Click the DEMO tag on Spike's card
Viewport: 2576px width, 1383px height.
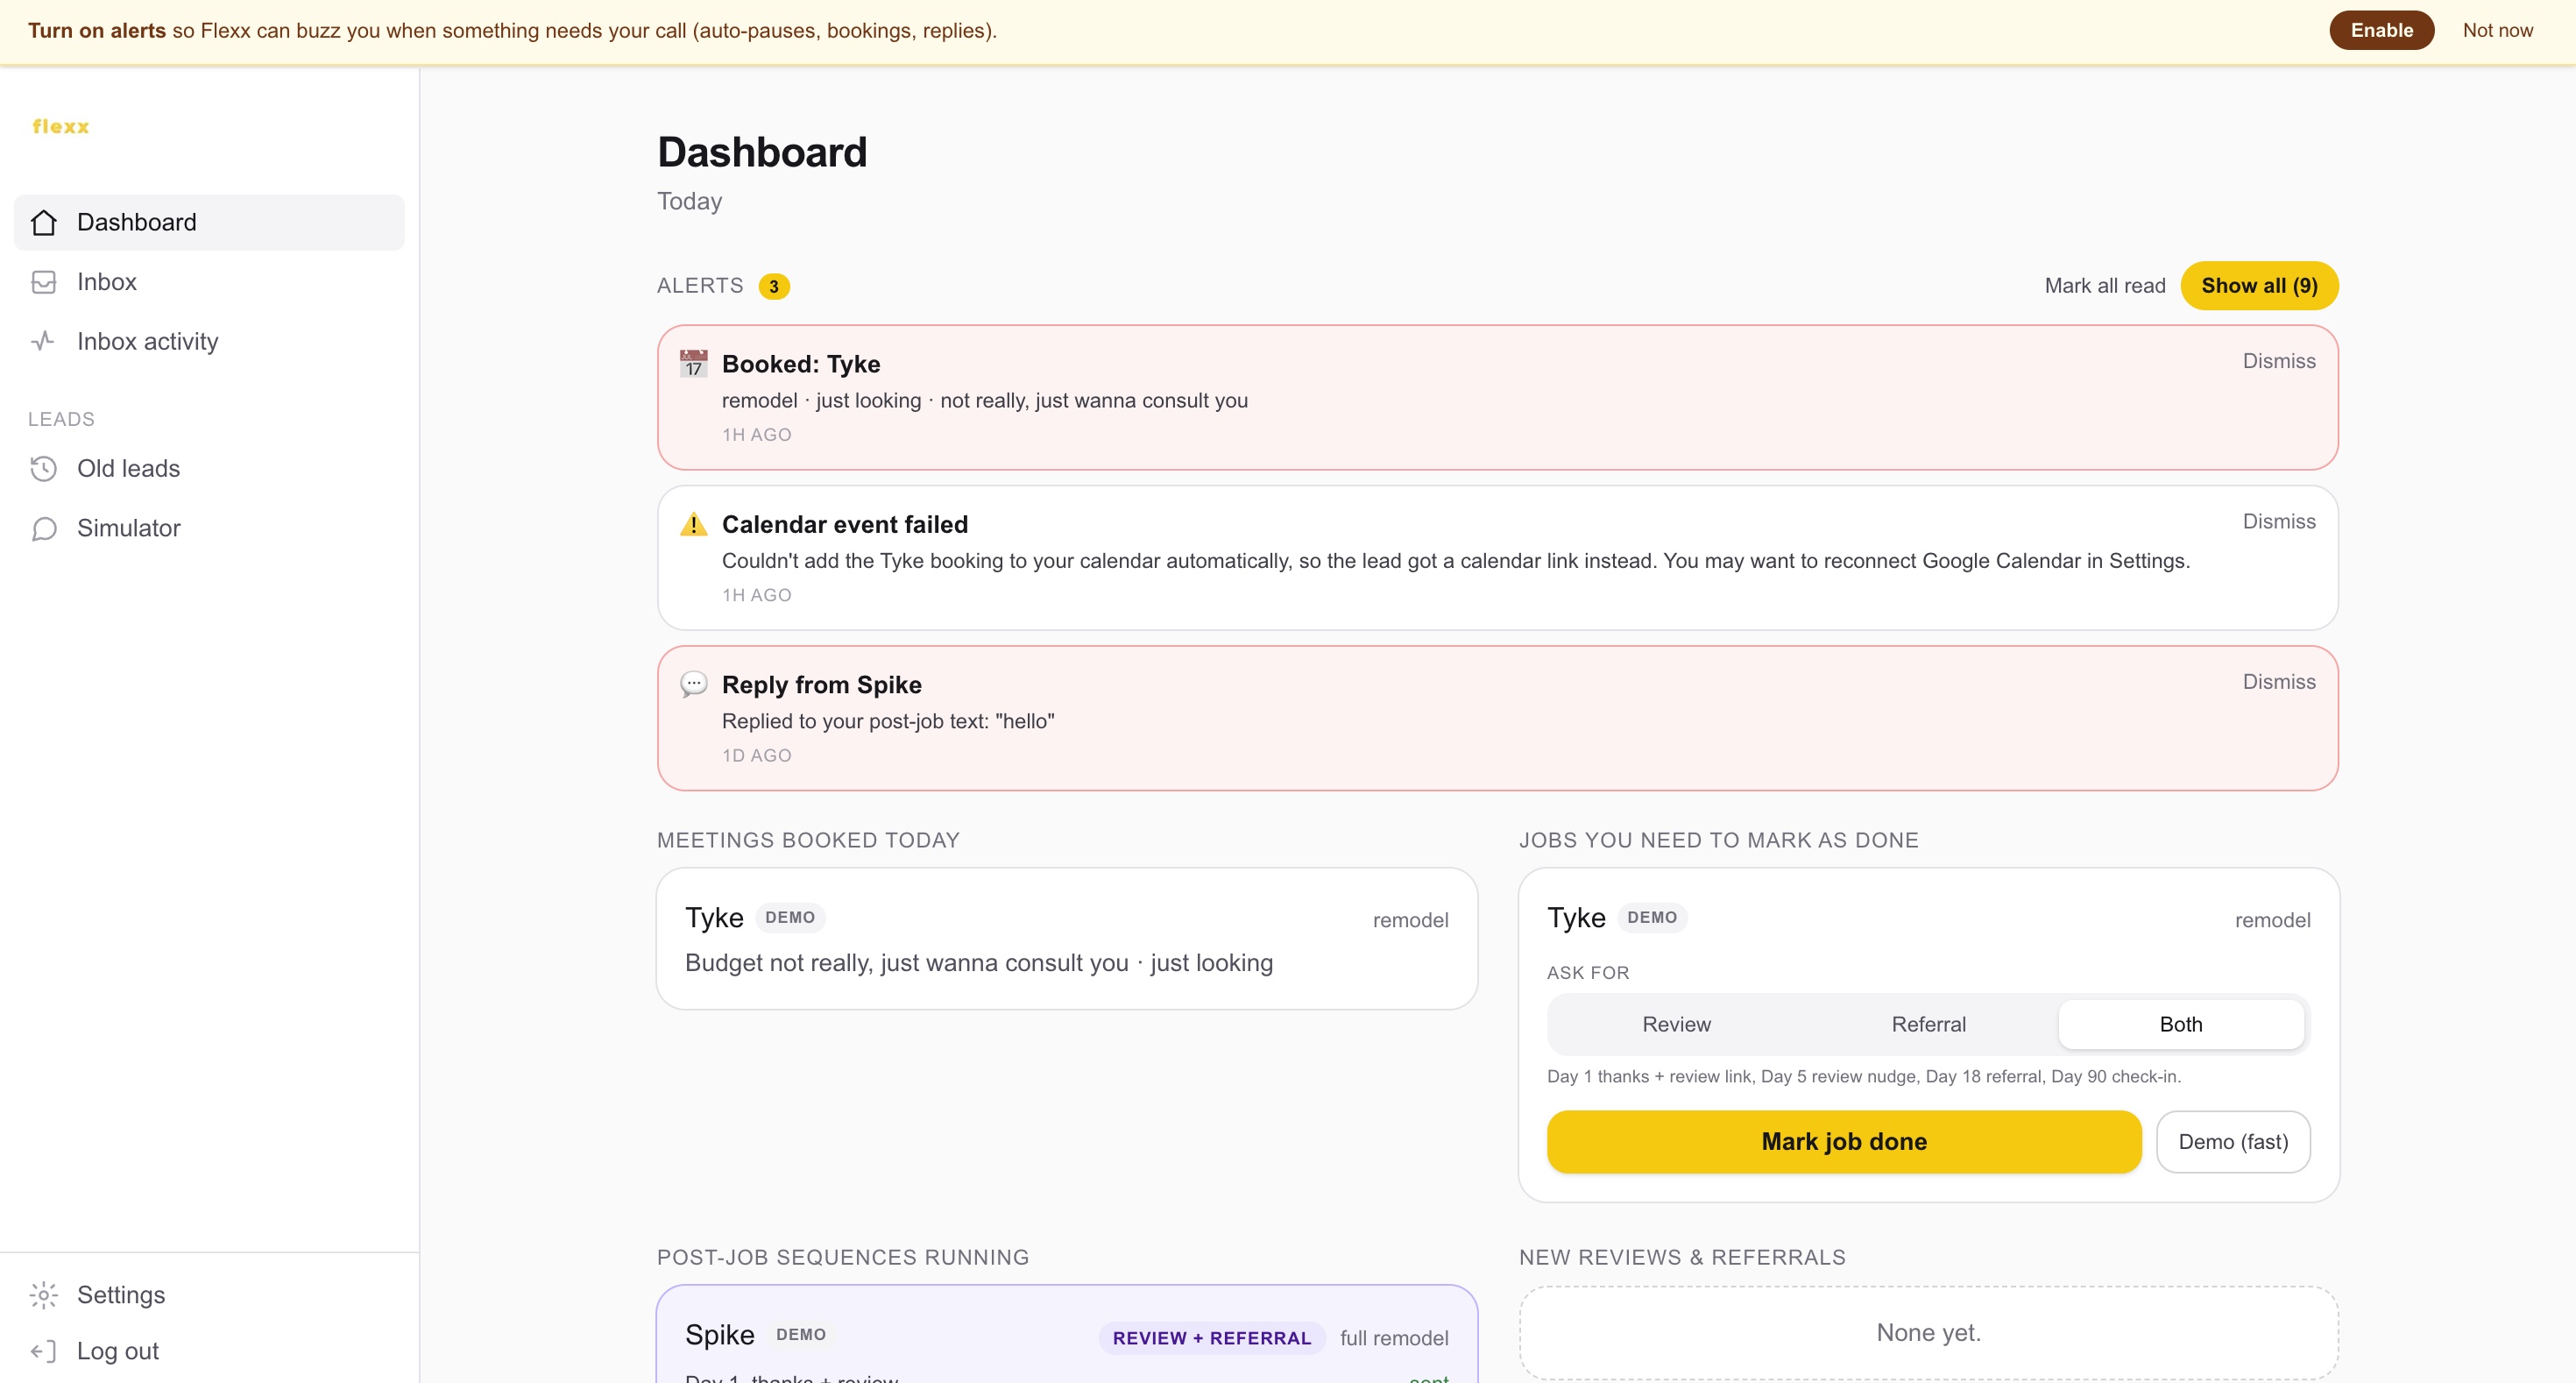(x=801, y=1334)
